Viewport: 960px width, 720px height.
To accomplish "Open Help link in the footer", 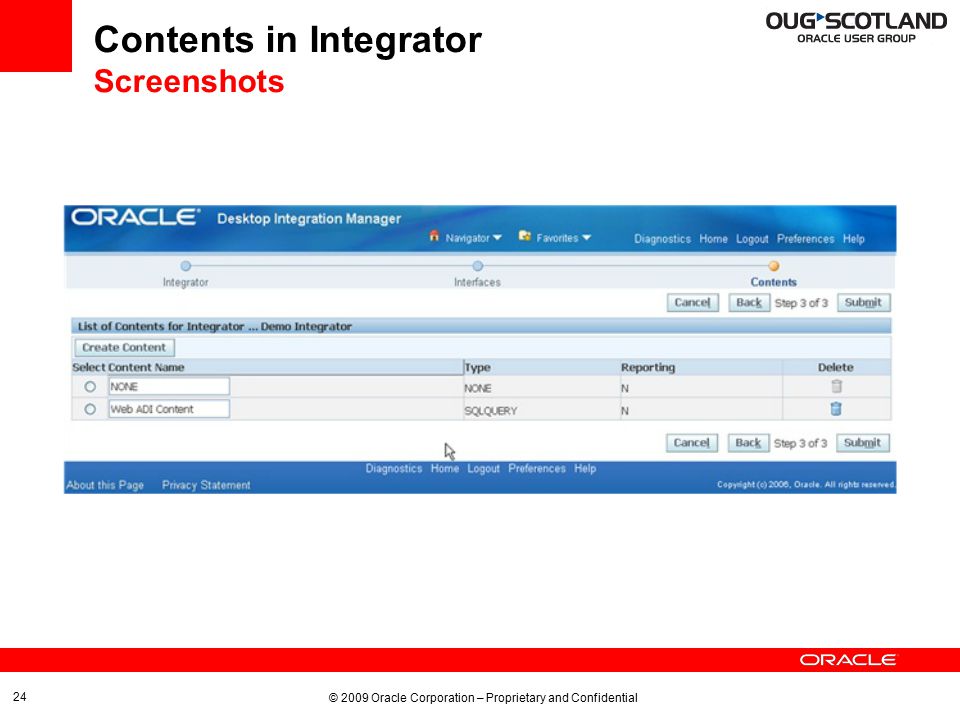I will coord(585,468).
